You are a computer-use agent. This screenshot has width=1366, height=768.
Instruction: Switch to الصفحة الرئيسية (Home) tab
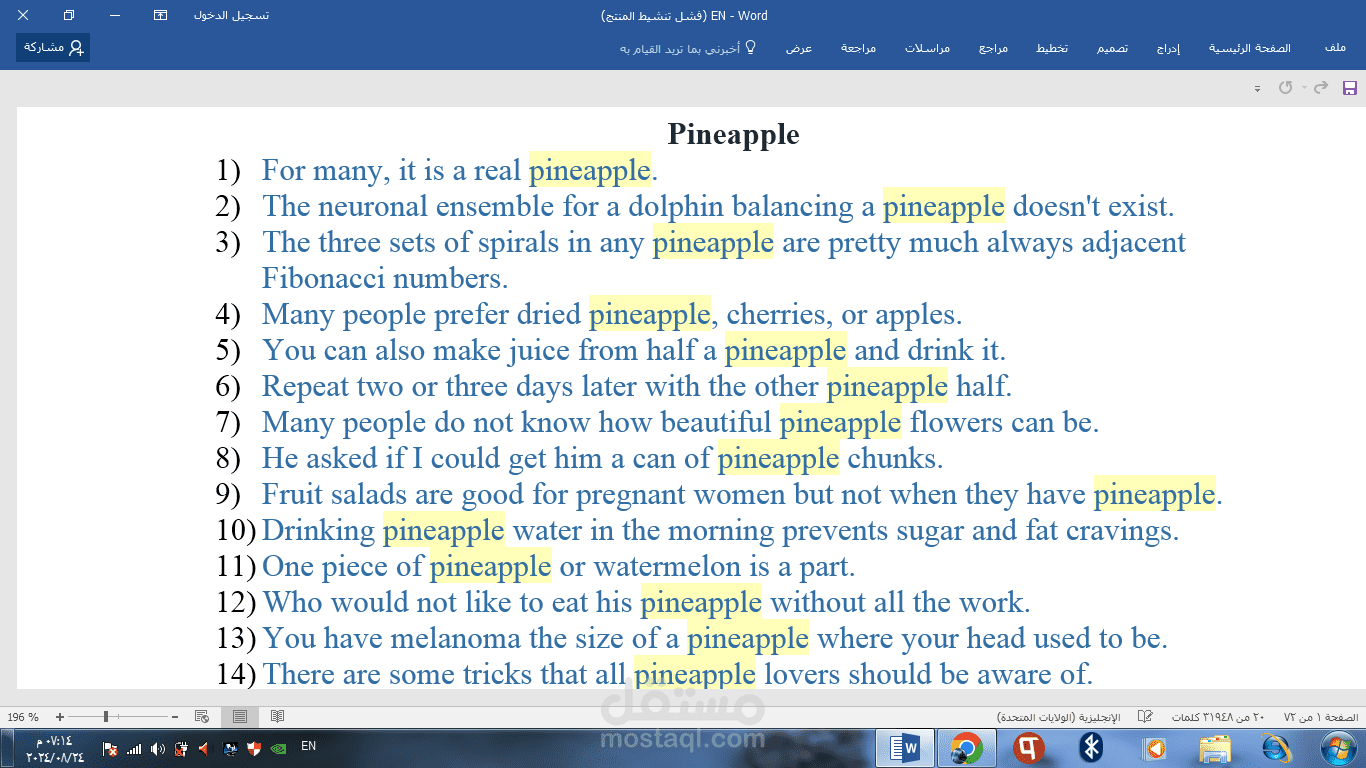point(1250,48)
